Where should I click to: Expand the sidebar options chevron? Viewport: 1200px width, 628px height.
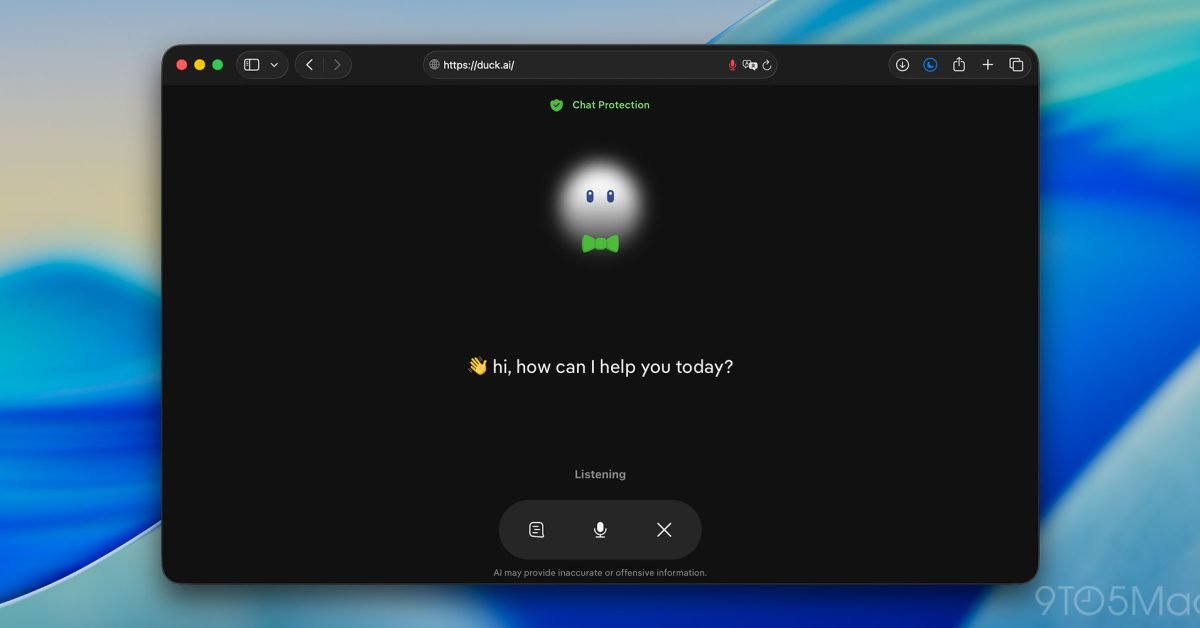tap(274, 63)
